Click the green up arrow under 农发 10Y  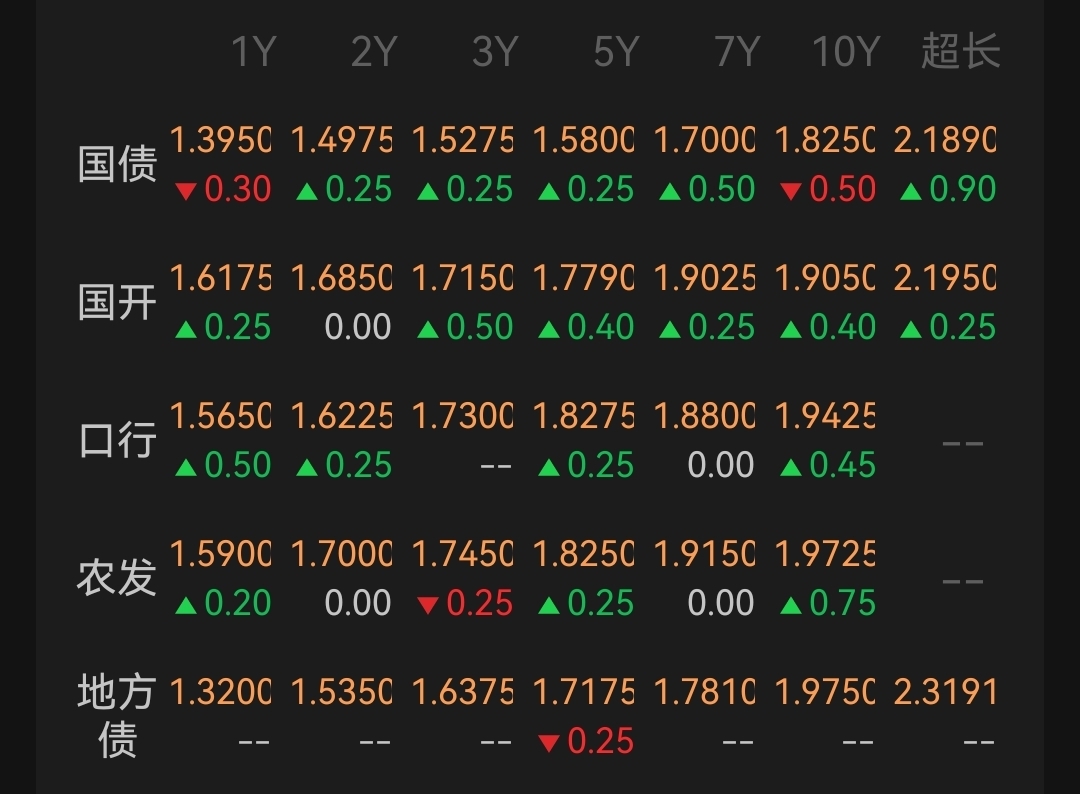791,604
